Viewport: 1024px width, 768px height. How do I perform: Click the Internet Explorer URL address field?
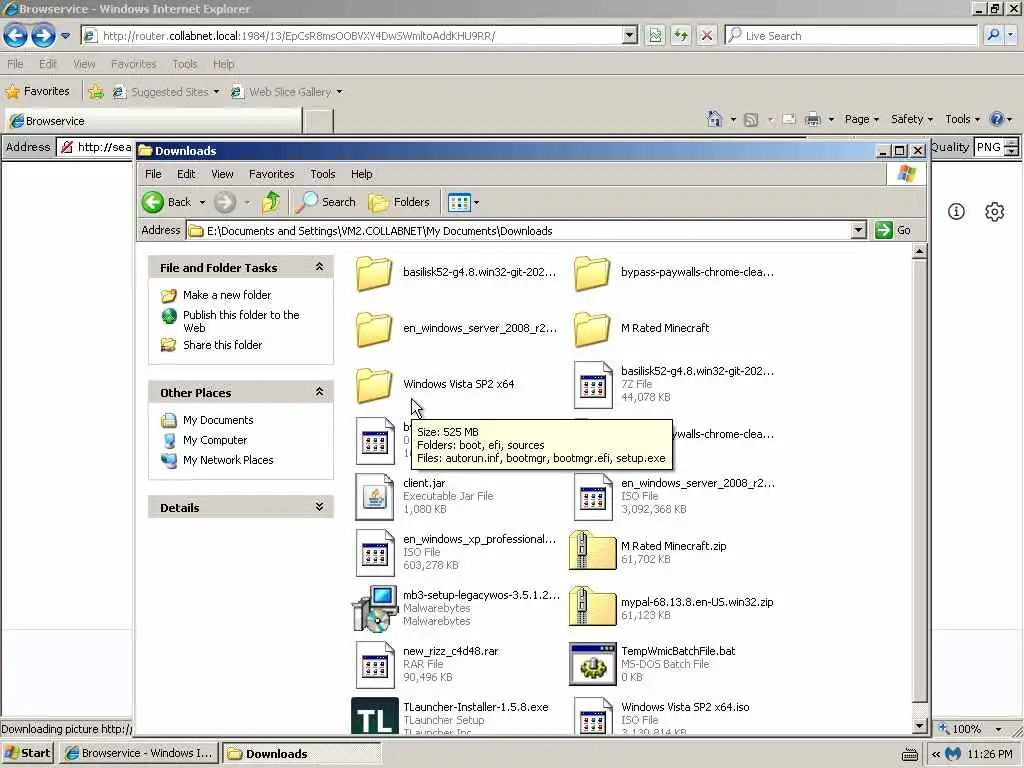pos(359,35)
